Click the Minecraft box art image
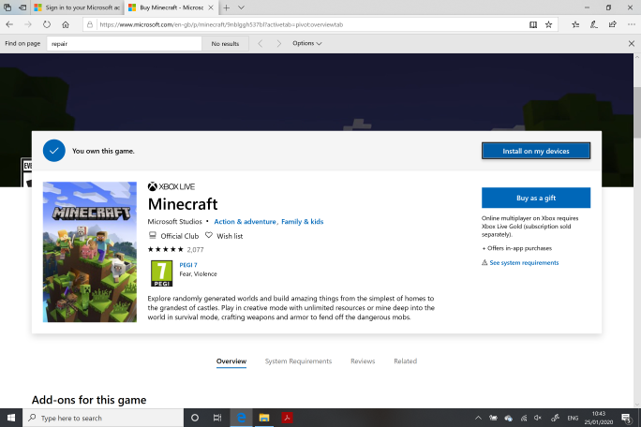 [x=90, y=252]
